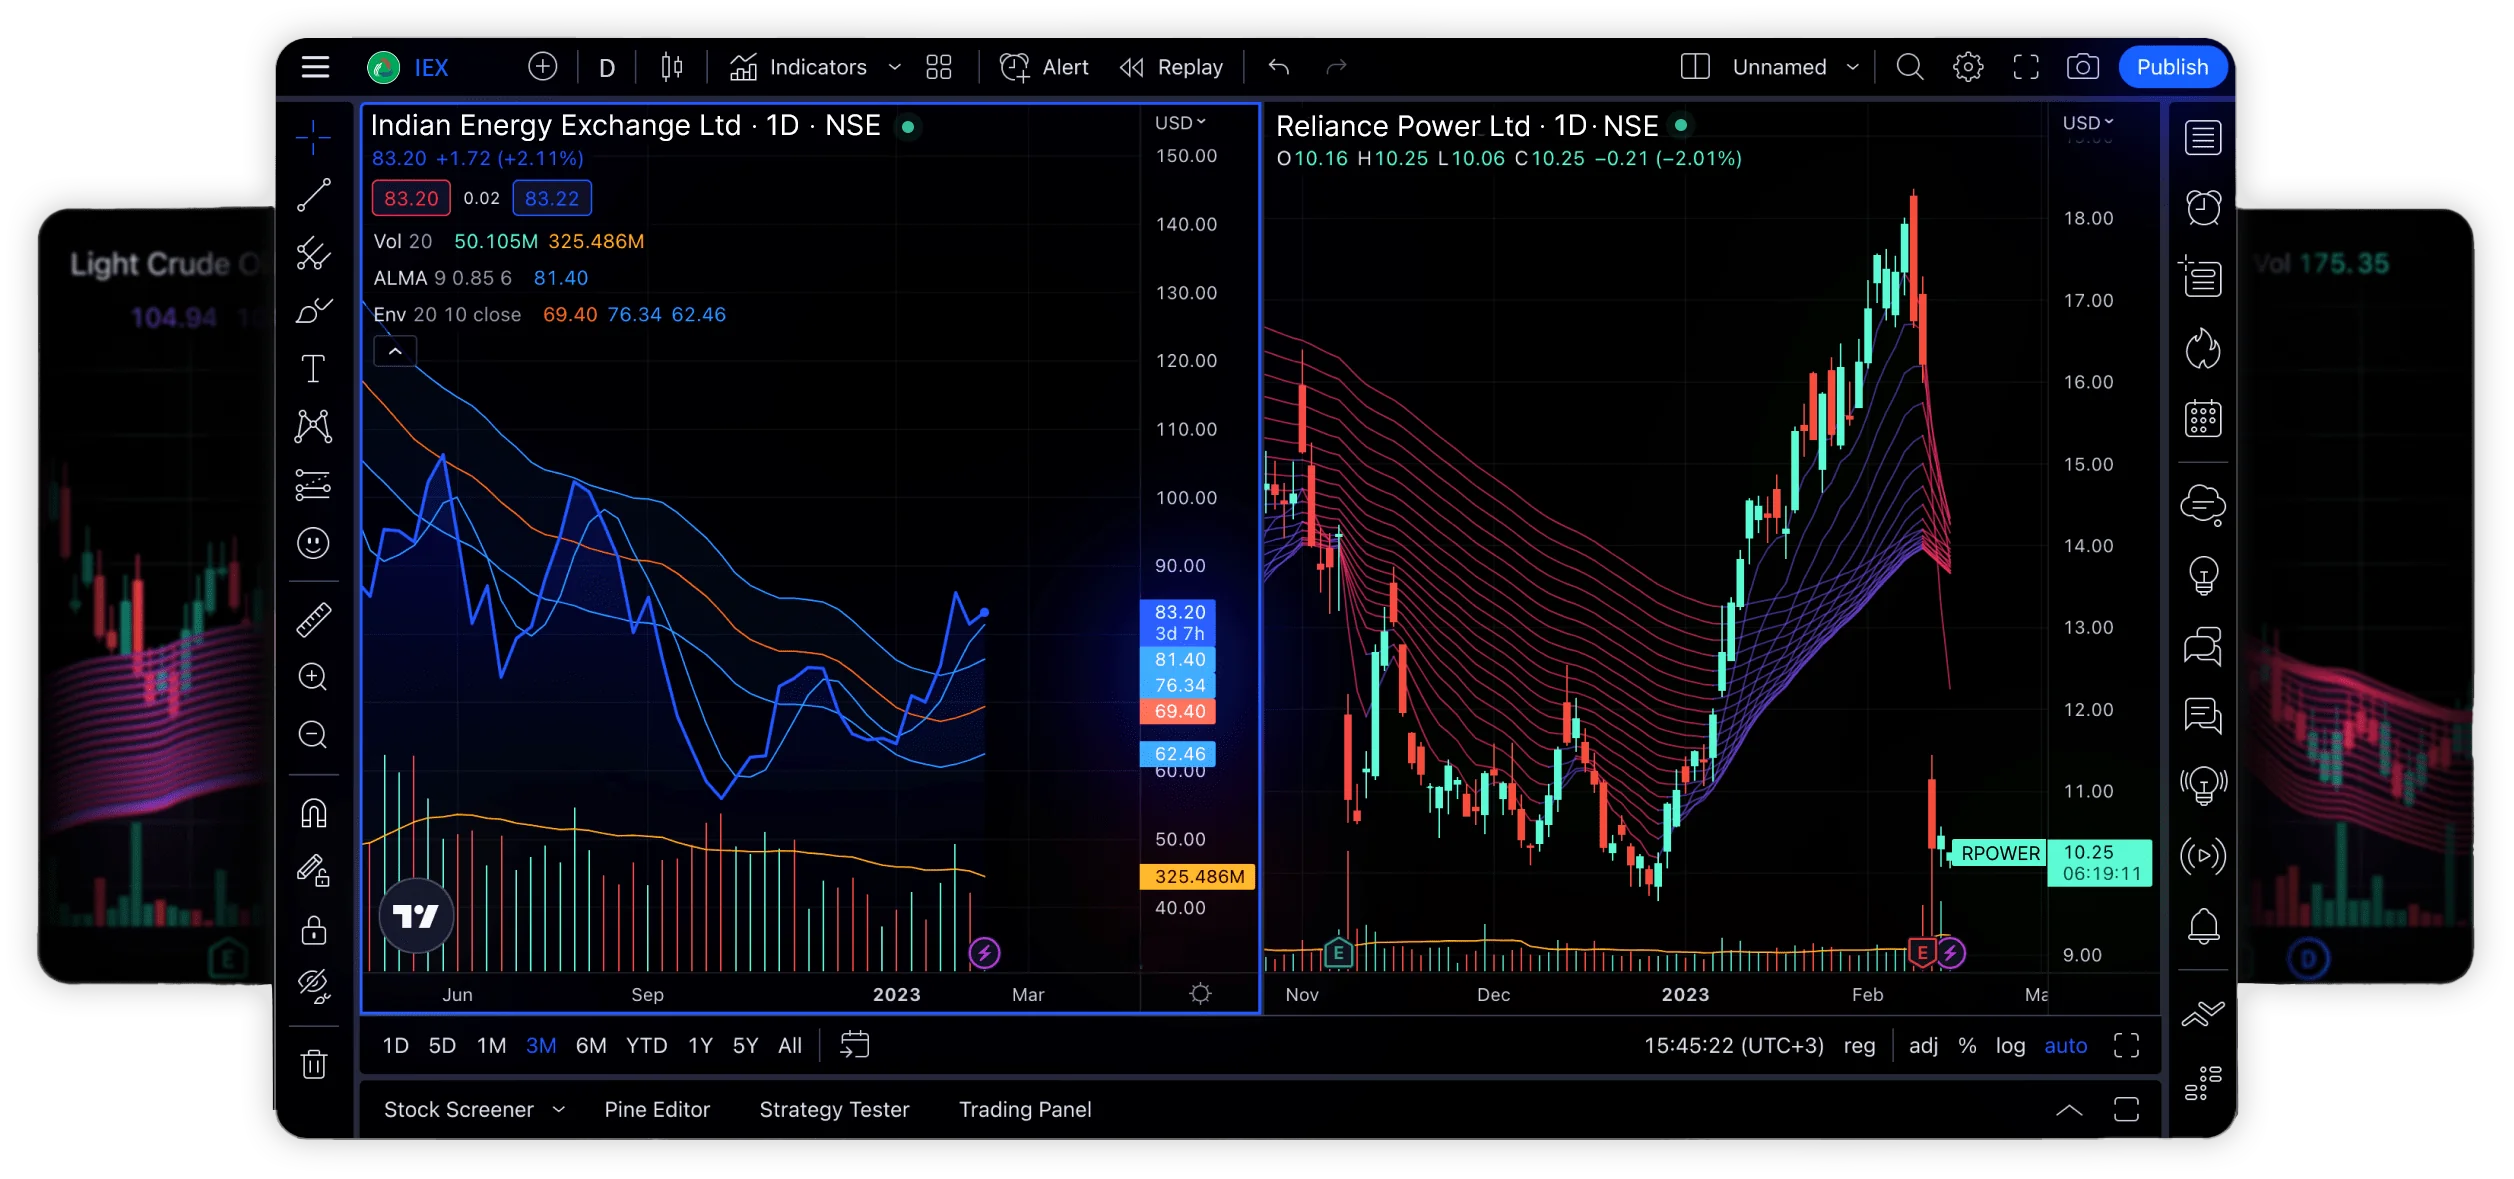Select the brush drawing tool

tap(313, 311)
